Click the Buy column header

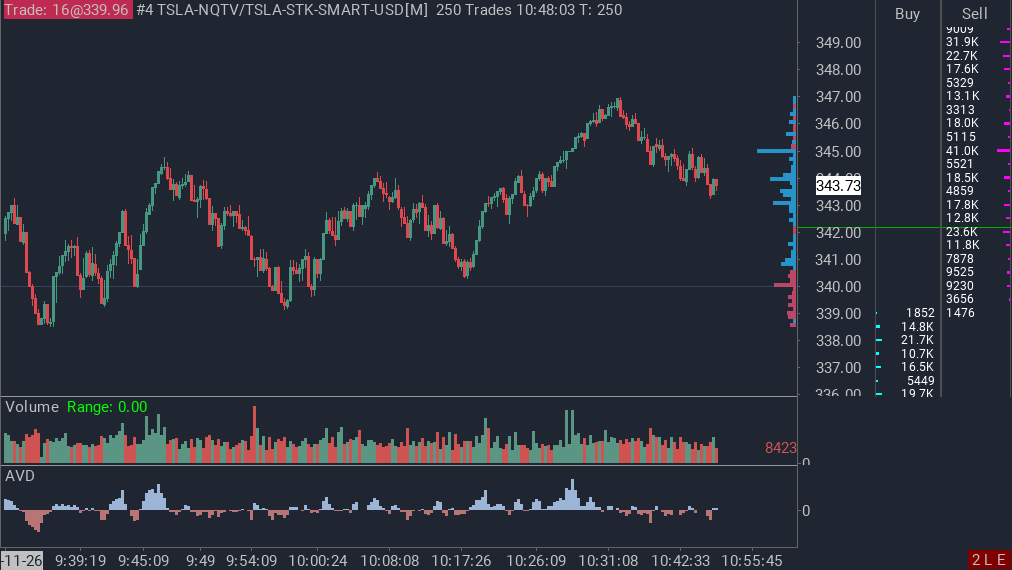coord(907,14)
